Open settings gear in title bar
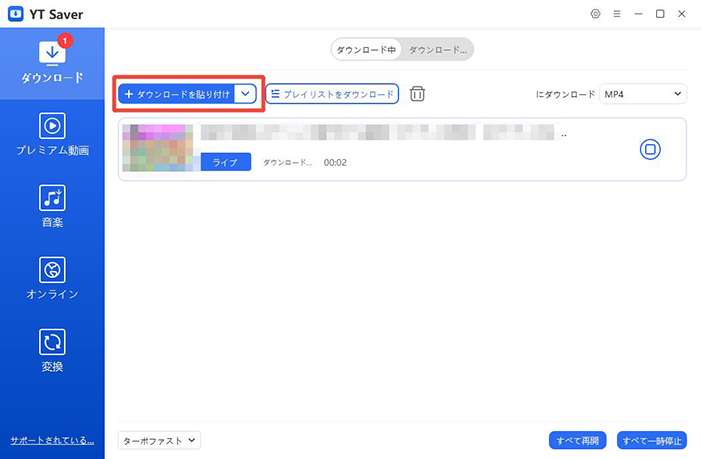 click(595, 14)
